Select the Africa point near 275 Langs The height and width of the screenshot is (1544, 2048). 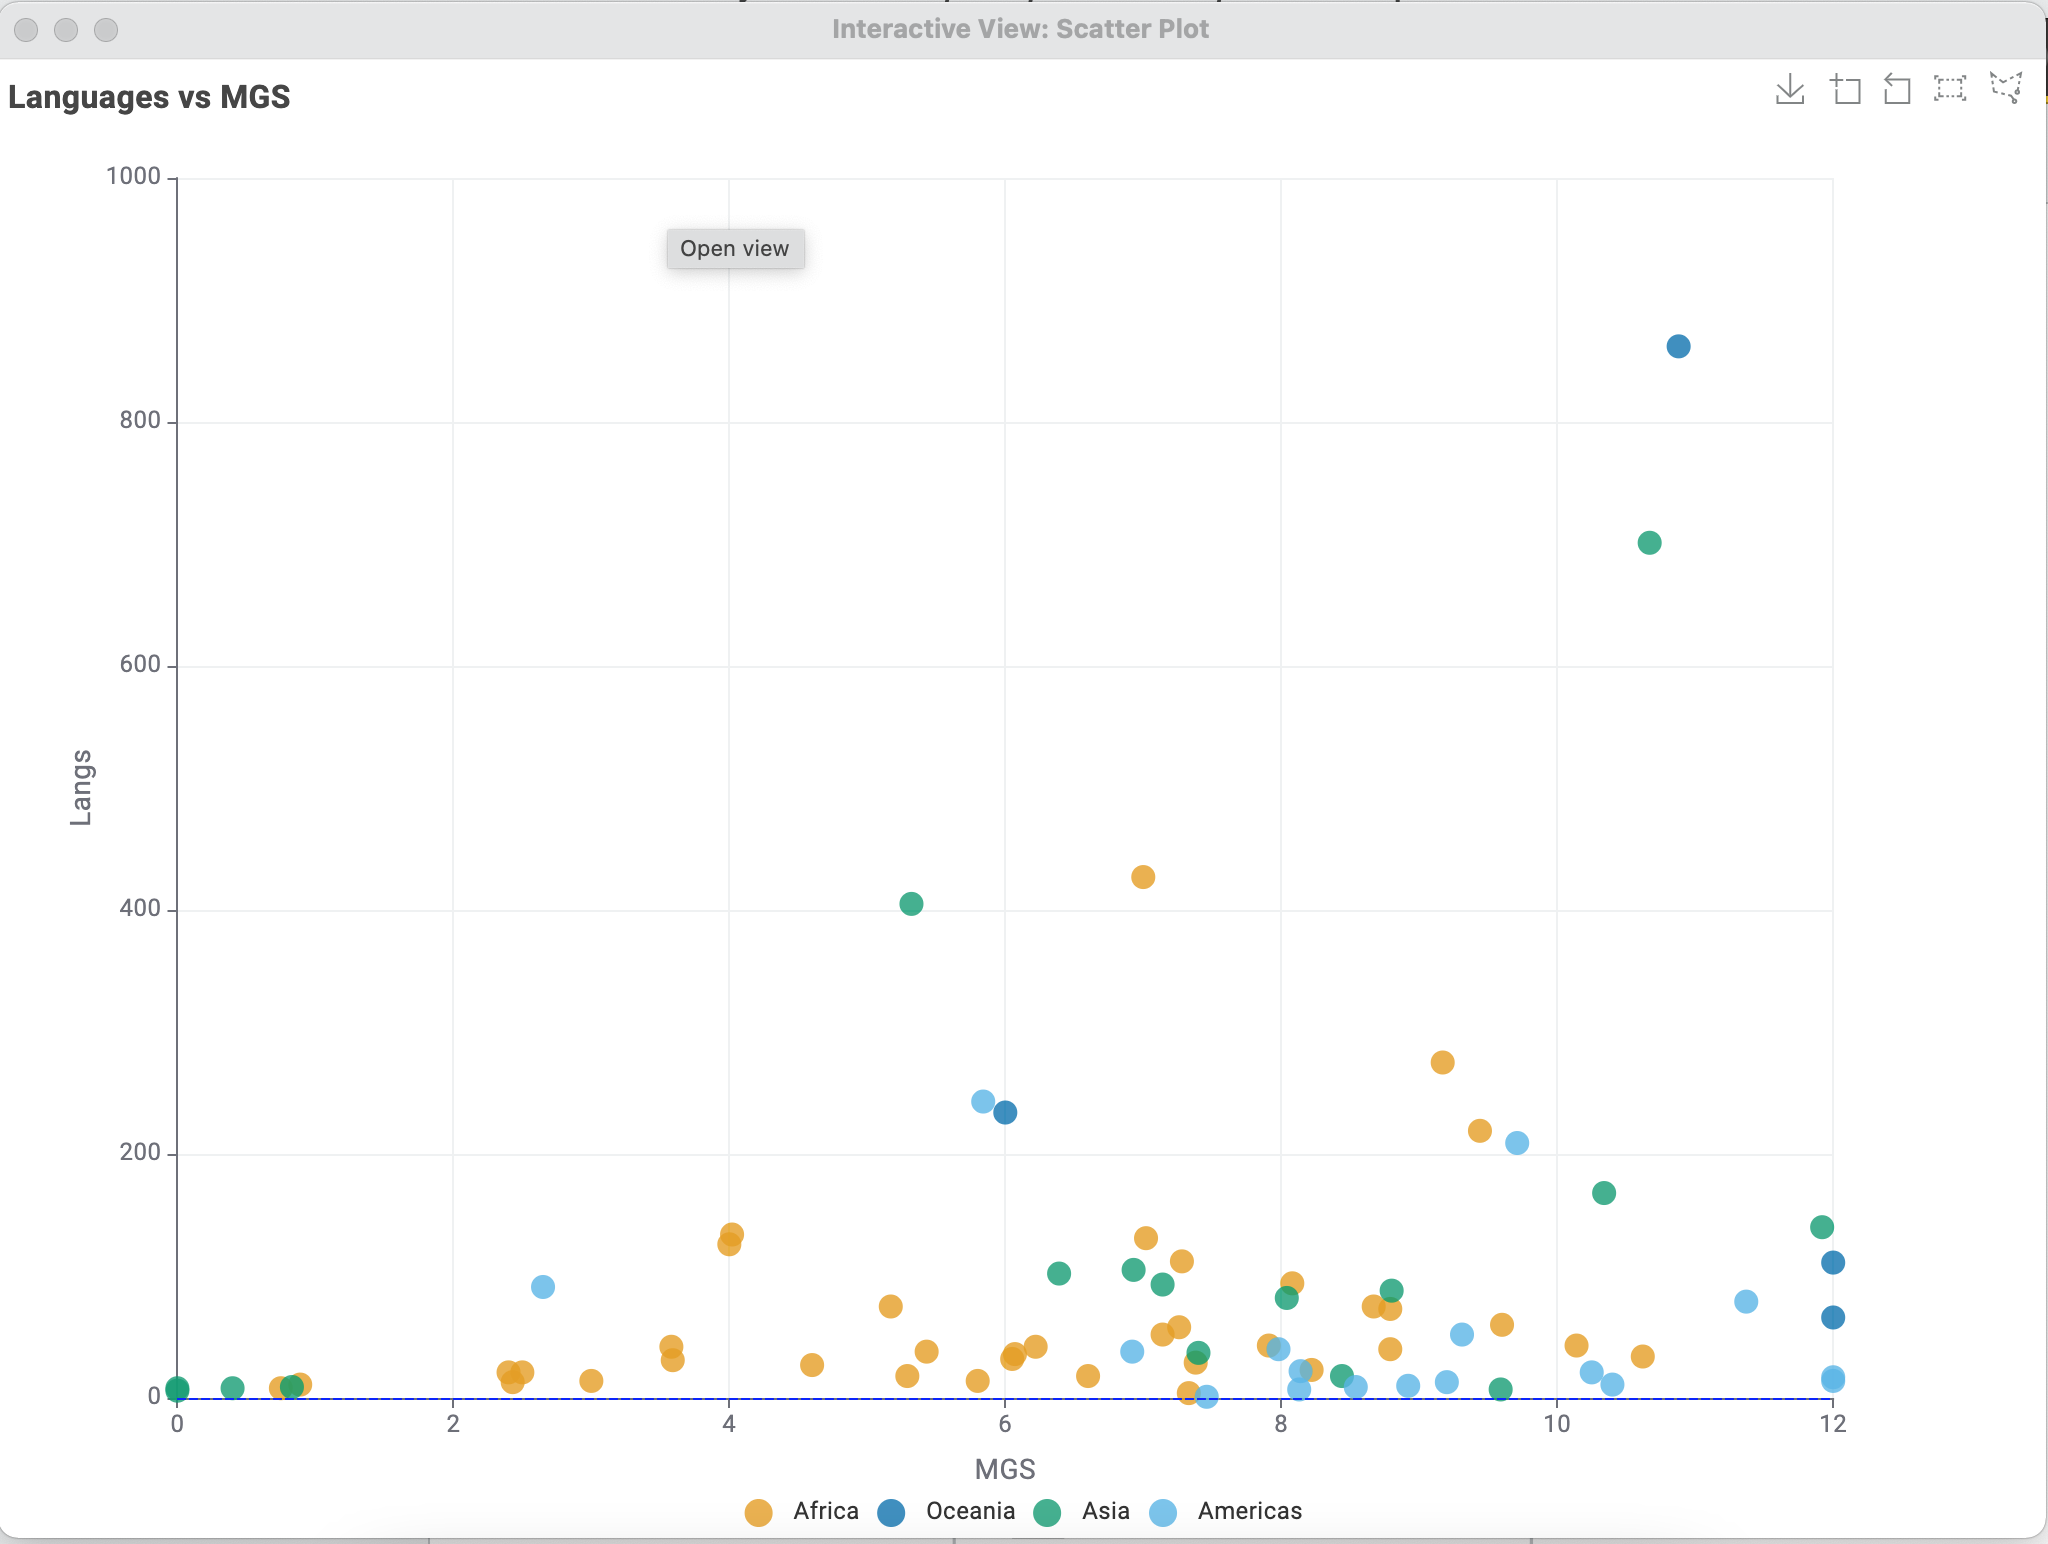[1442, 1062]
